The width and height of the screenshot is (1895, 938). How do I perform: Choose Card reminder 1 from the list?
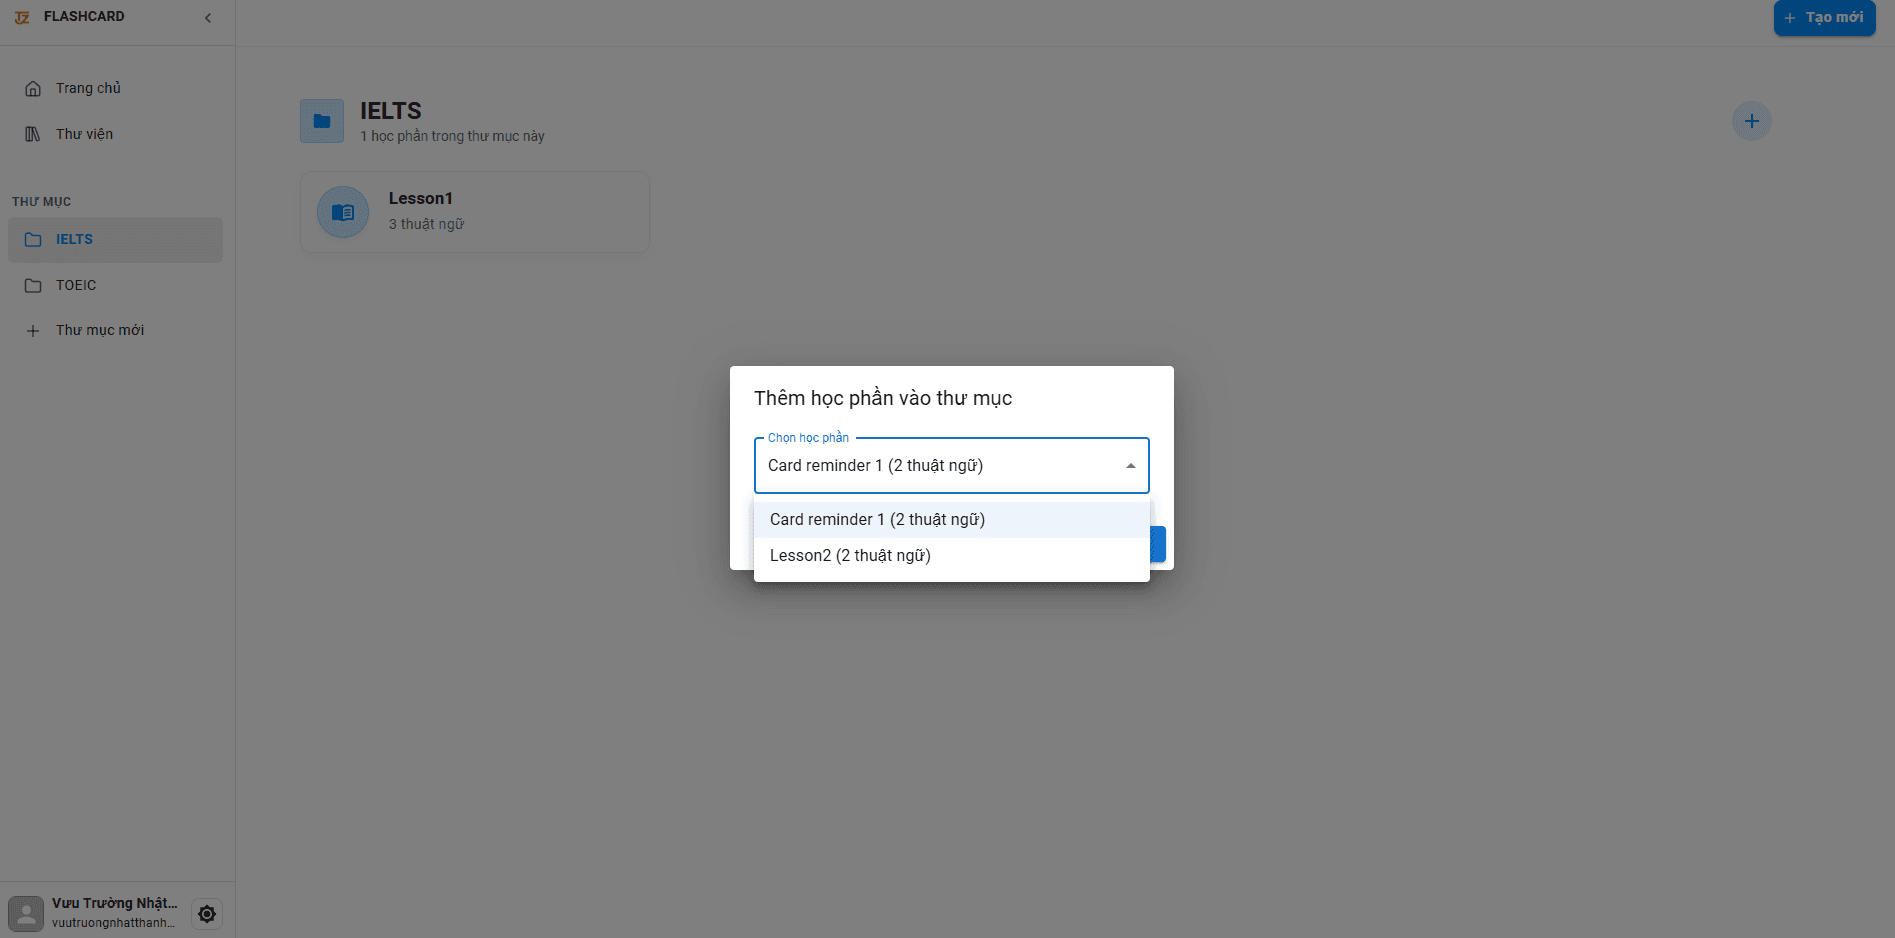877,519
